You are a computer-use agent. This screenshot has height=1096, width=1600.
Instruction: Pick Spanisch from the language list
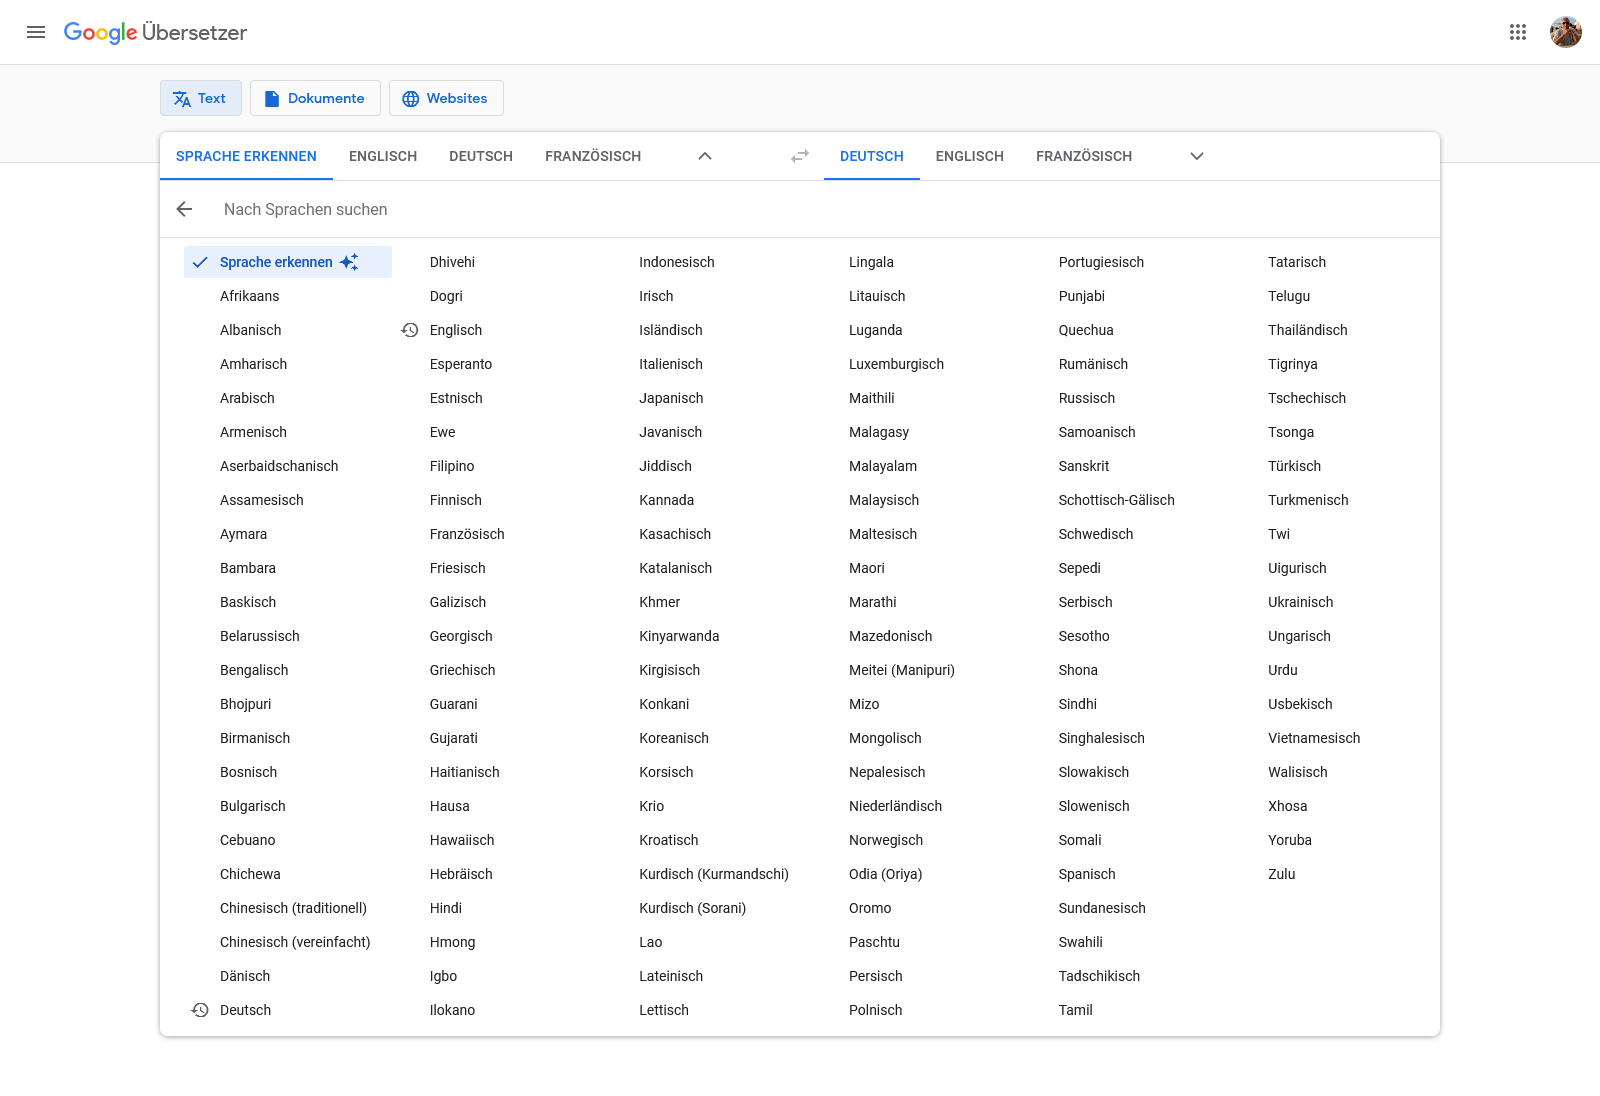[1087, 874]
